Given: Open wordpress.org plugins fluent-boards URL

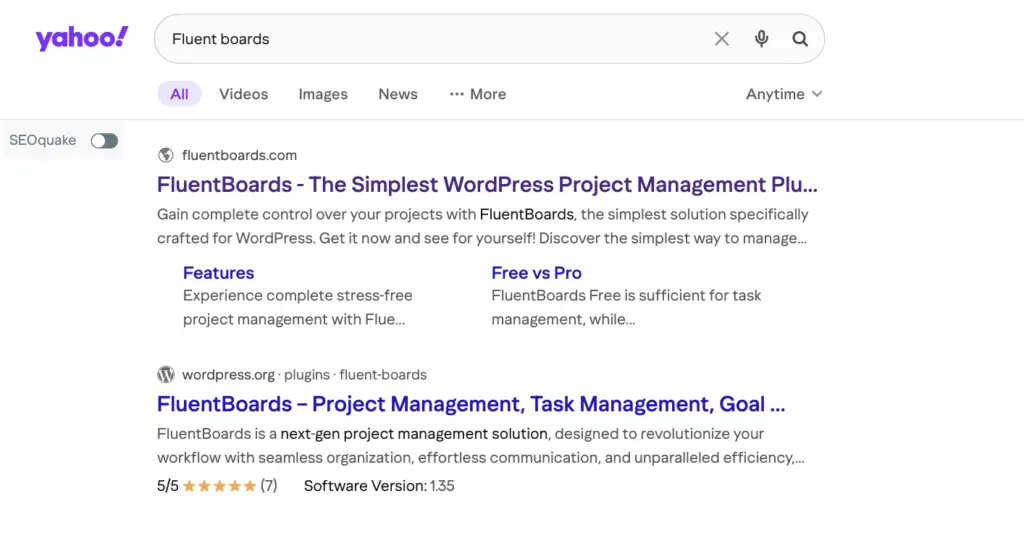Looking at the screenshot, I should [x=304, y=375].
